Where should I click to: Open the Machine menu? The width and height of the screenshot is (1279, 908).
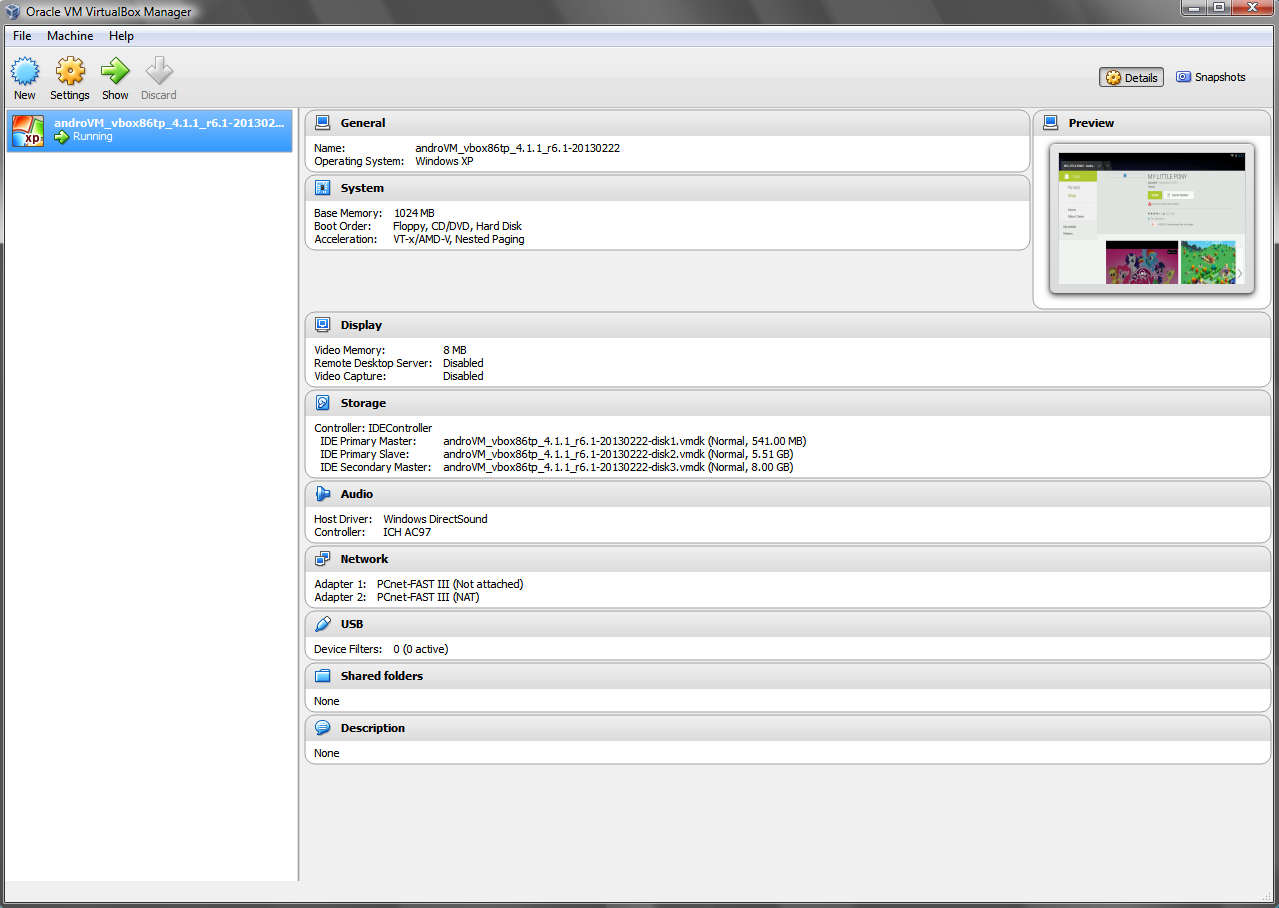[x=70, y=36]
